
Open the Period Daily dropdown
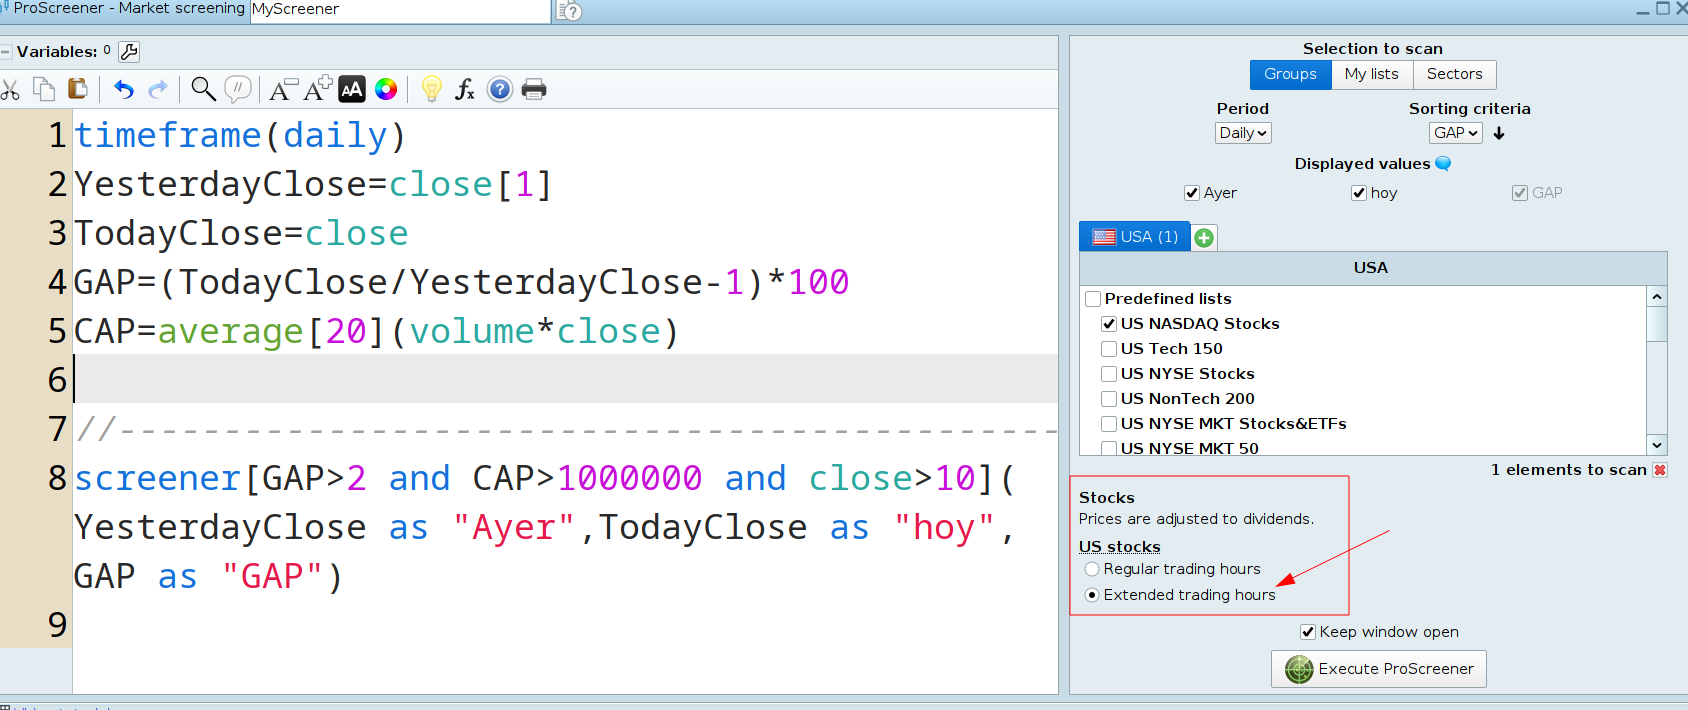1243,133
